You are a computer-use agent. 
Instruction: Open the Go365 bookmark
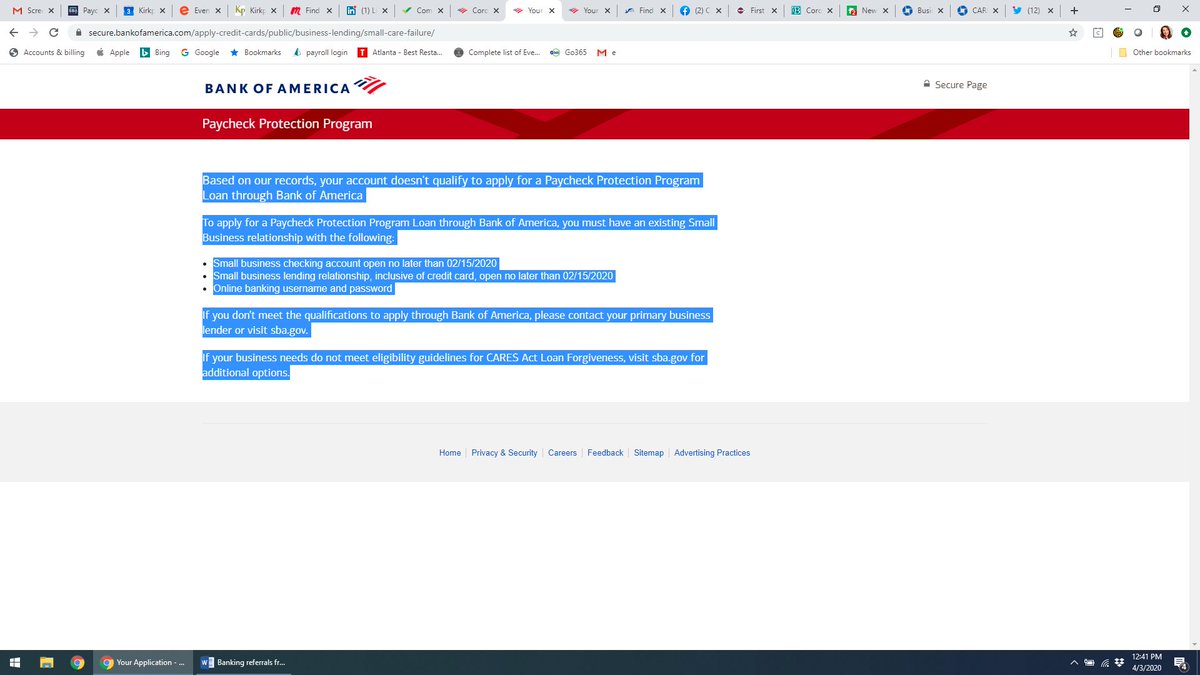[x=568, y=52]
